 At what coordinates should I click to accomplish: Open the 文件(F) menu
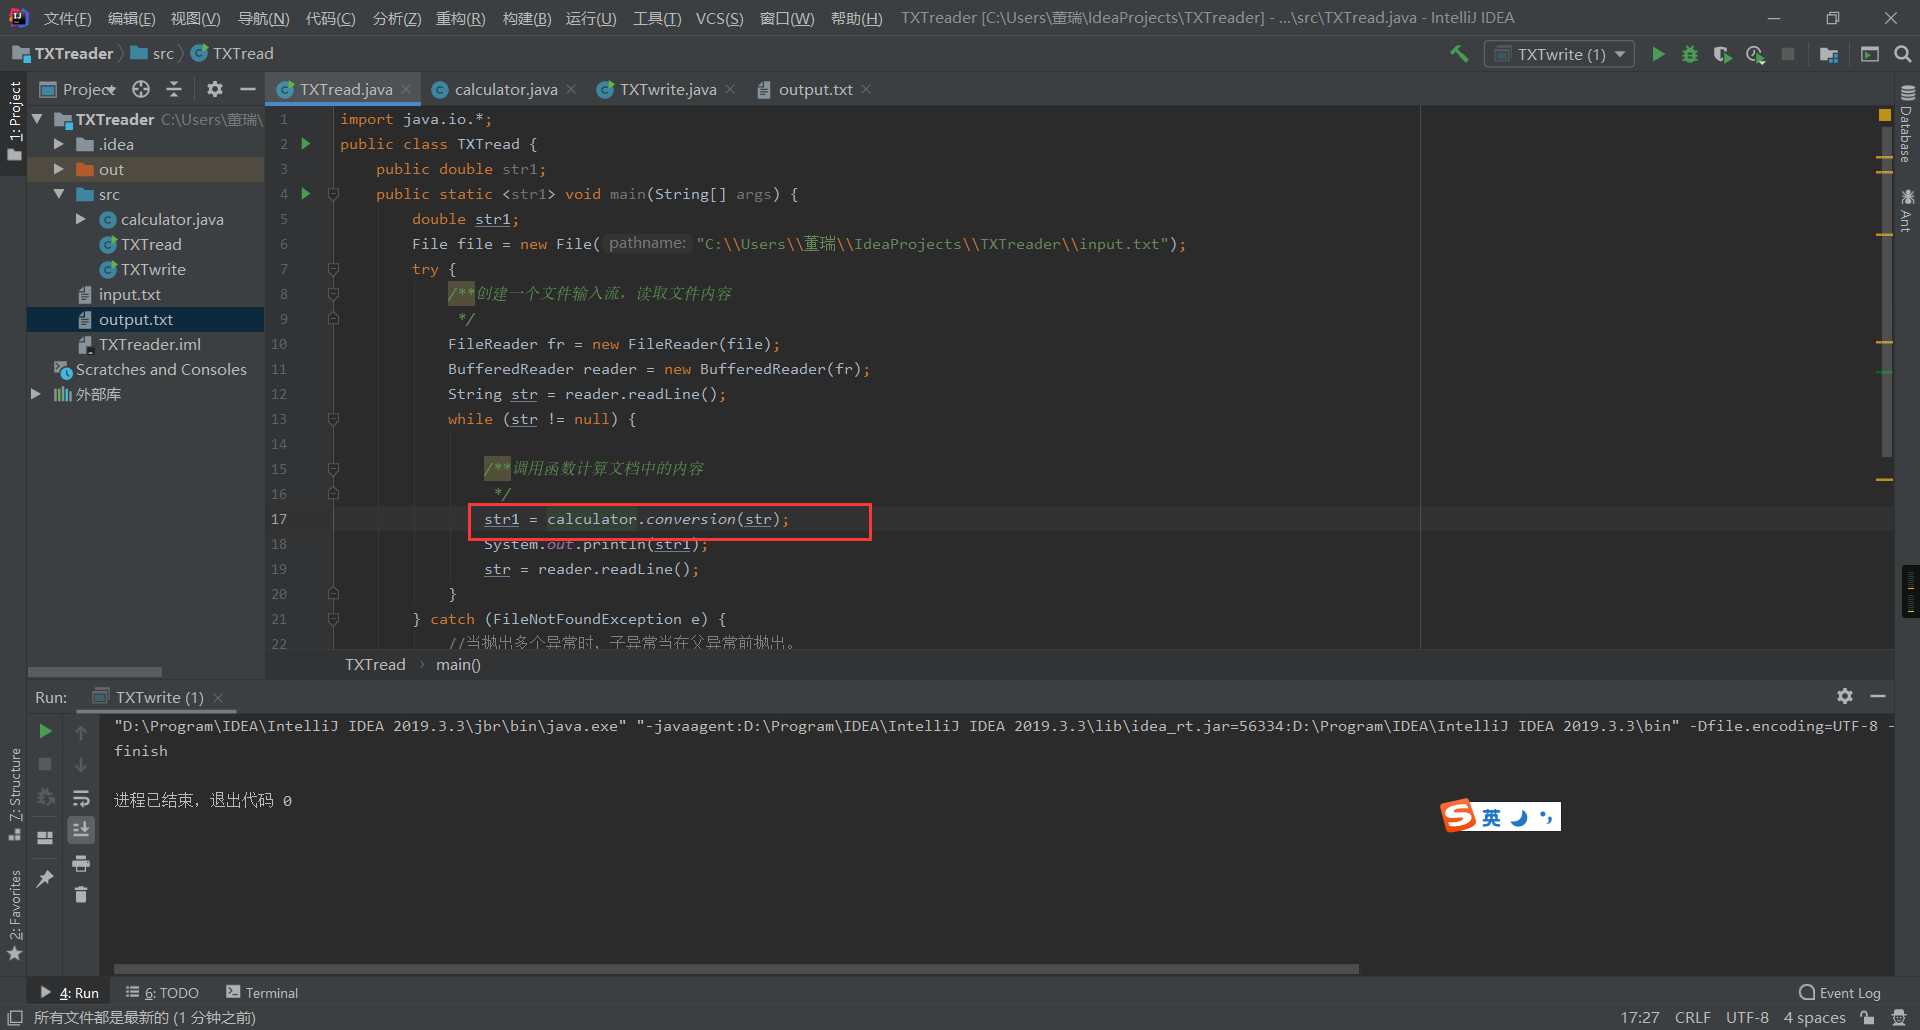[67, 18]
